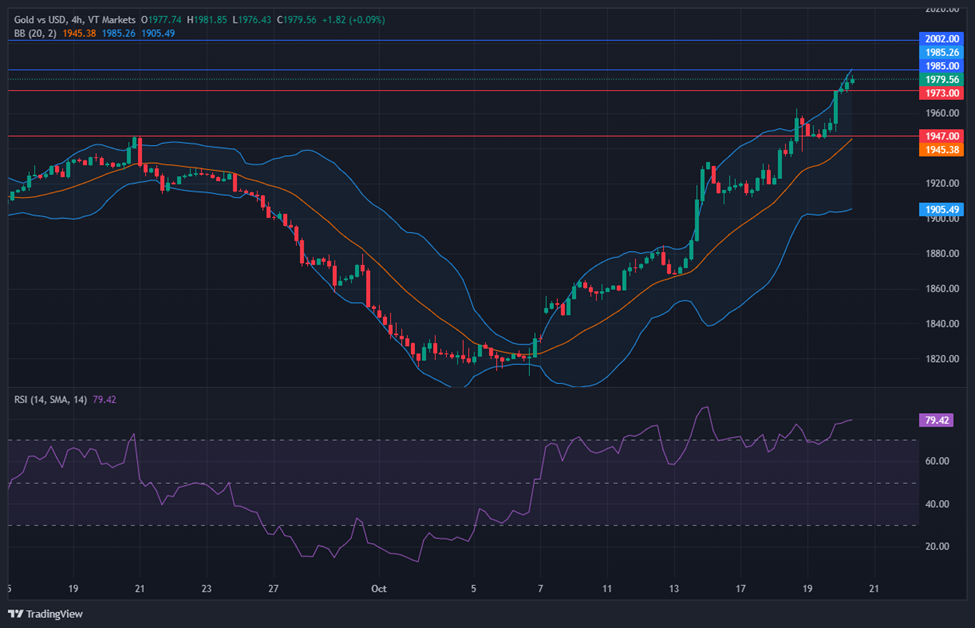Select the "Gold vs USD, 4h, VT Markets" chart title
The width and height of the screenshot is (975, 628).
point(75,20)
